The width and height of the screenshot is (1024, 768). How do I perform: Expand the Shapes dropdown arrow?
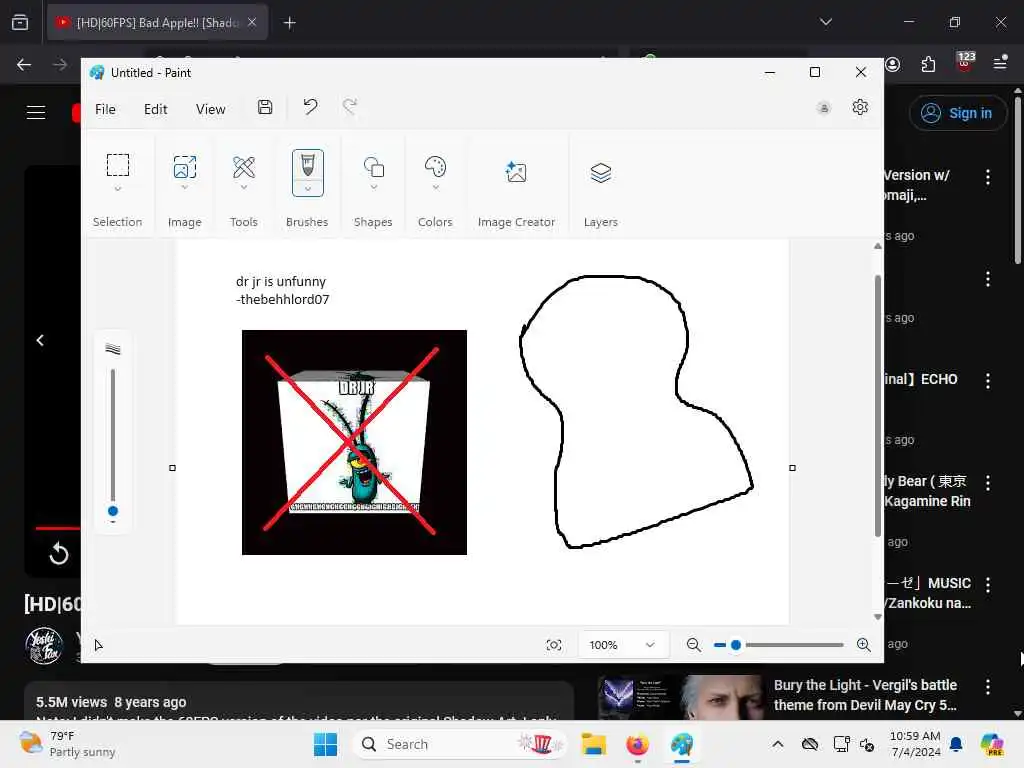click(x=374, y=187)
